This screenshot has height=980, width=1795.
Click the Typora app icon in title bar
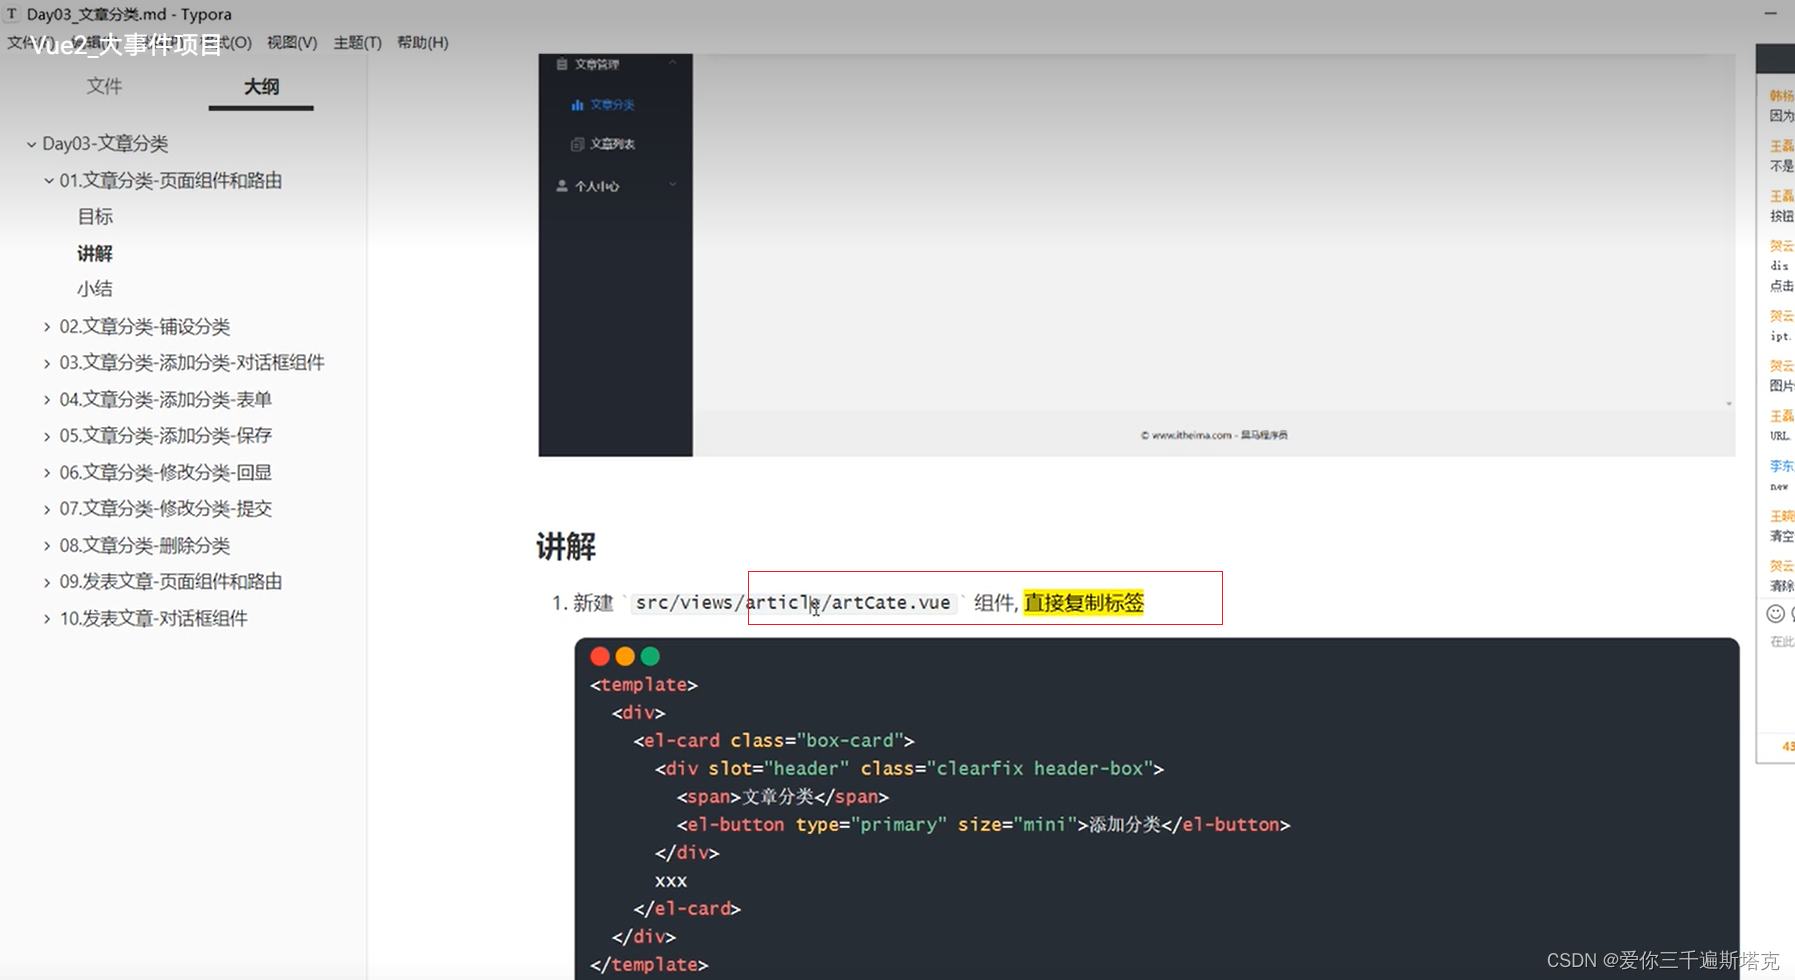click(x=12, y=14)
